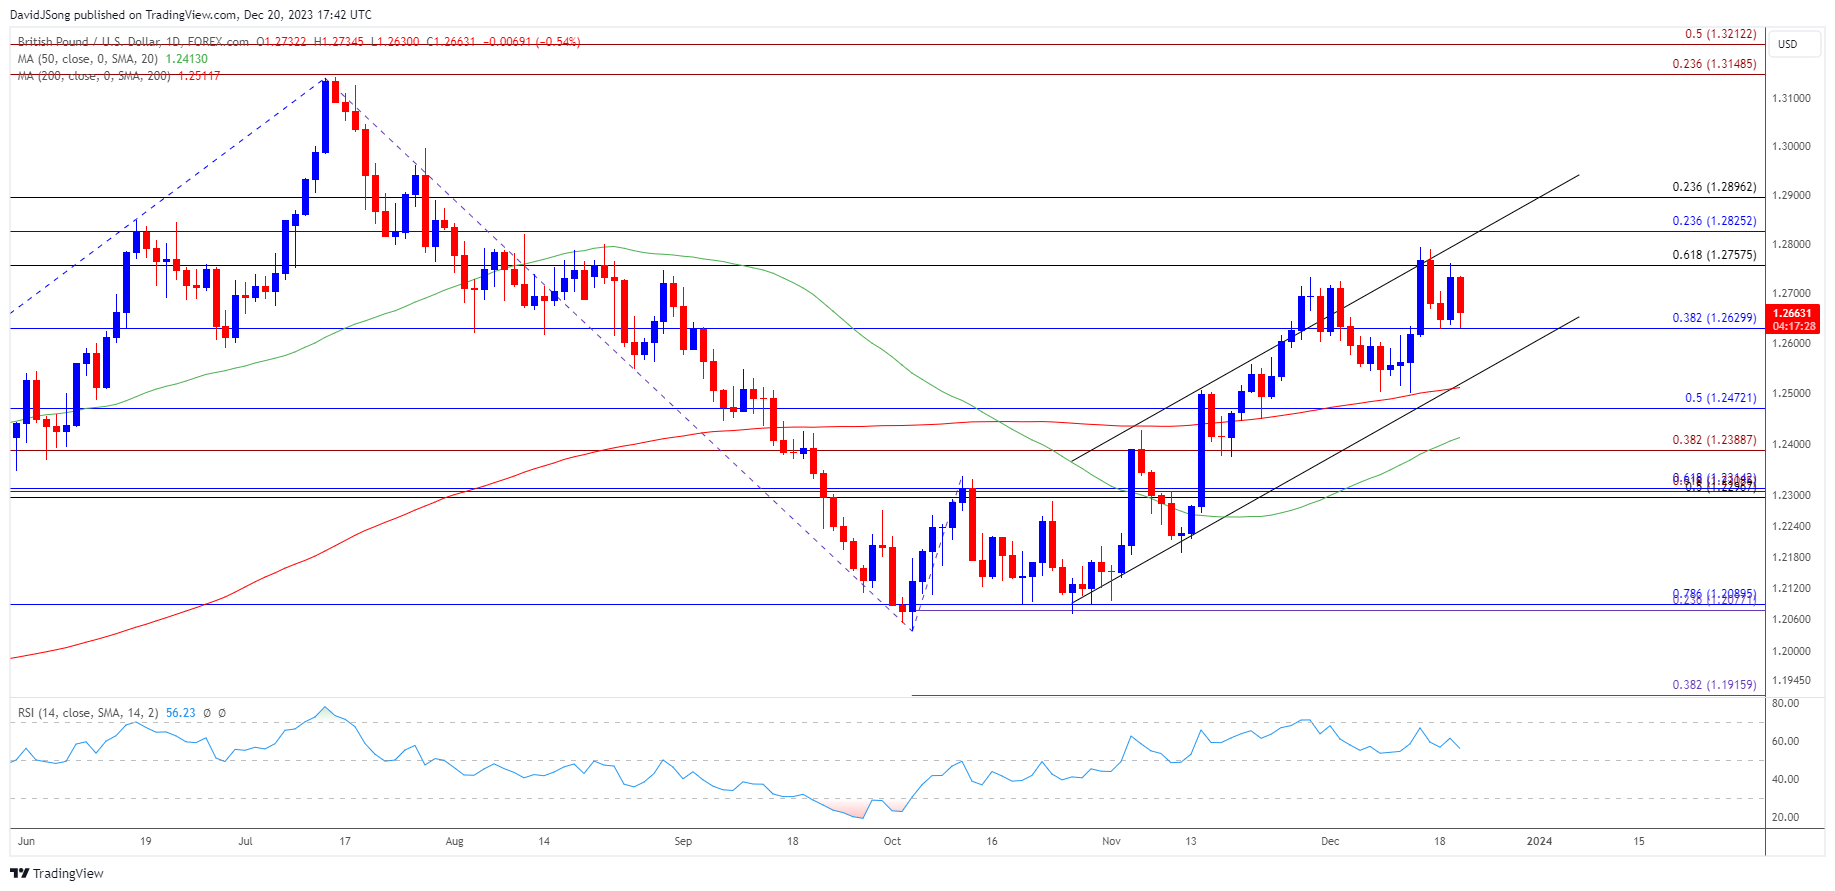Screen dimensions: 1835x891
Task: Click the 200-day MA value 1.25117
Action: click(x=199, y=76)
